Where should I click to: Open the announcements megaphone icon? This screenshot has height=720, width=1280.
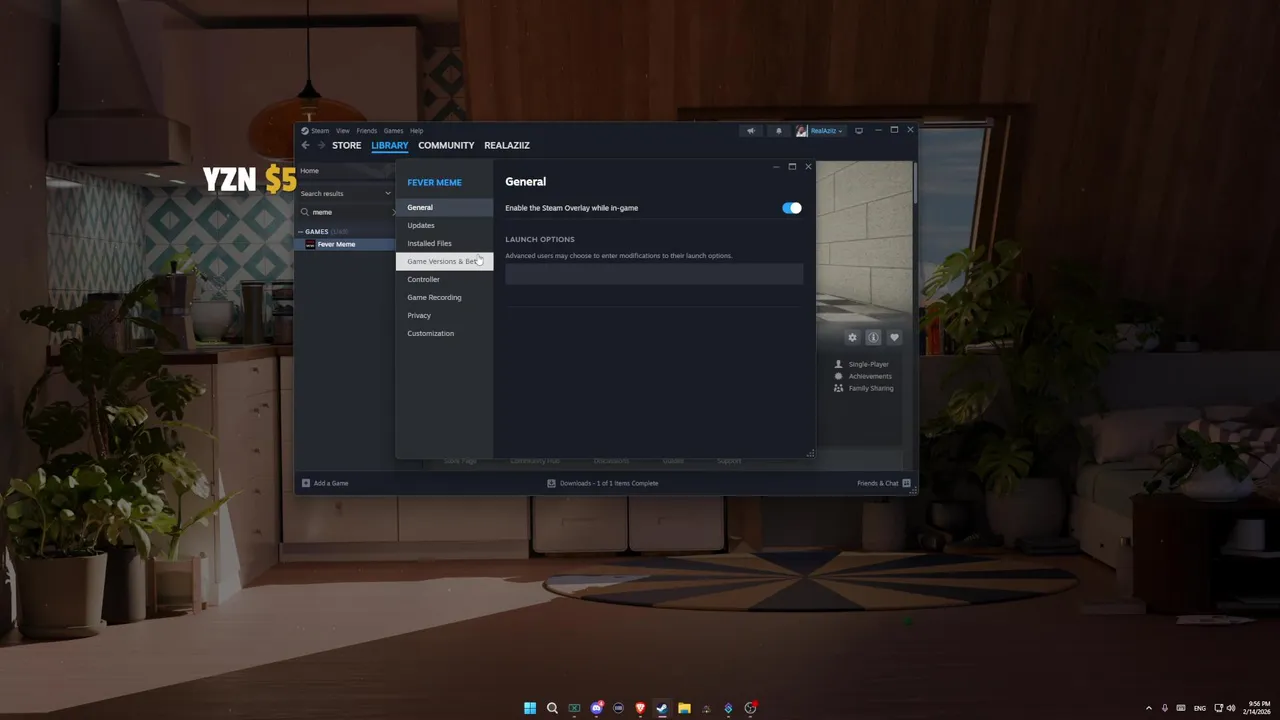tap(751, 131)
